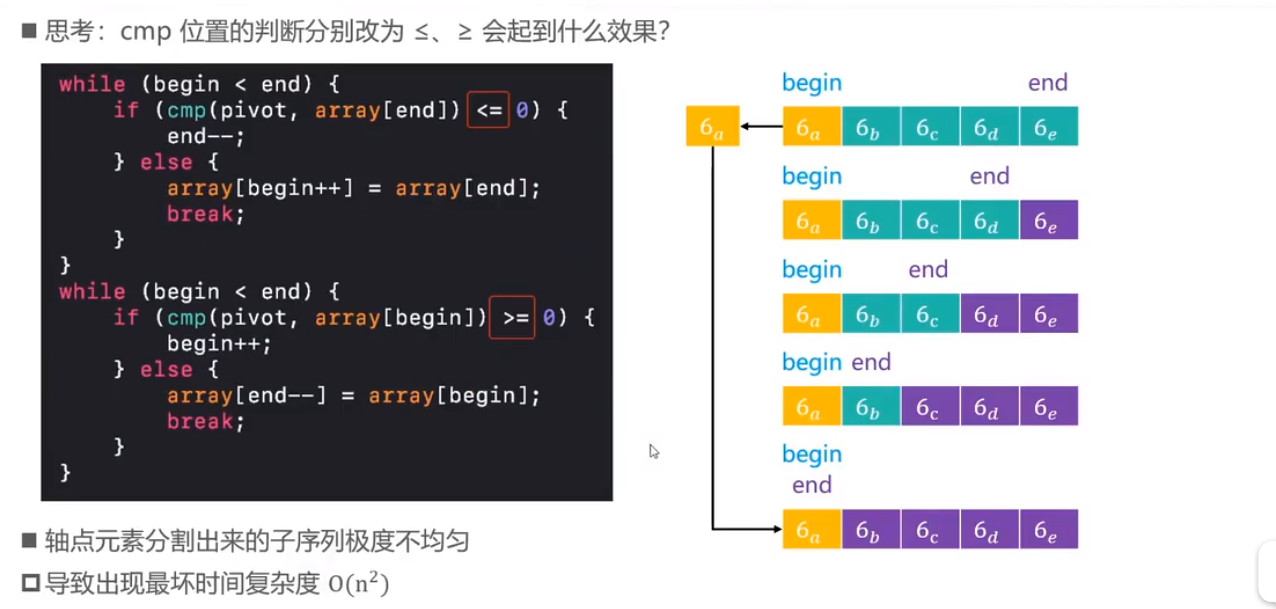This screenshot has width=1276, height=609.
Task: Click the highlighted <= comparison in the code
Action: click(x=488, y=110)
